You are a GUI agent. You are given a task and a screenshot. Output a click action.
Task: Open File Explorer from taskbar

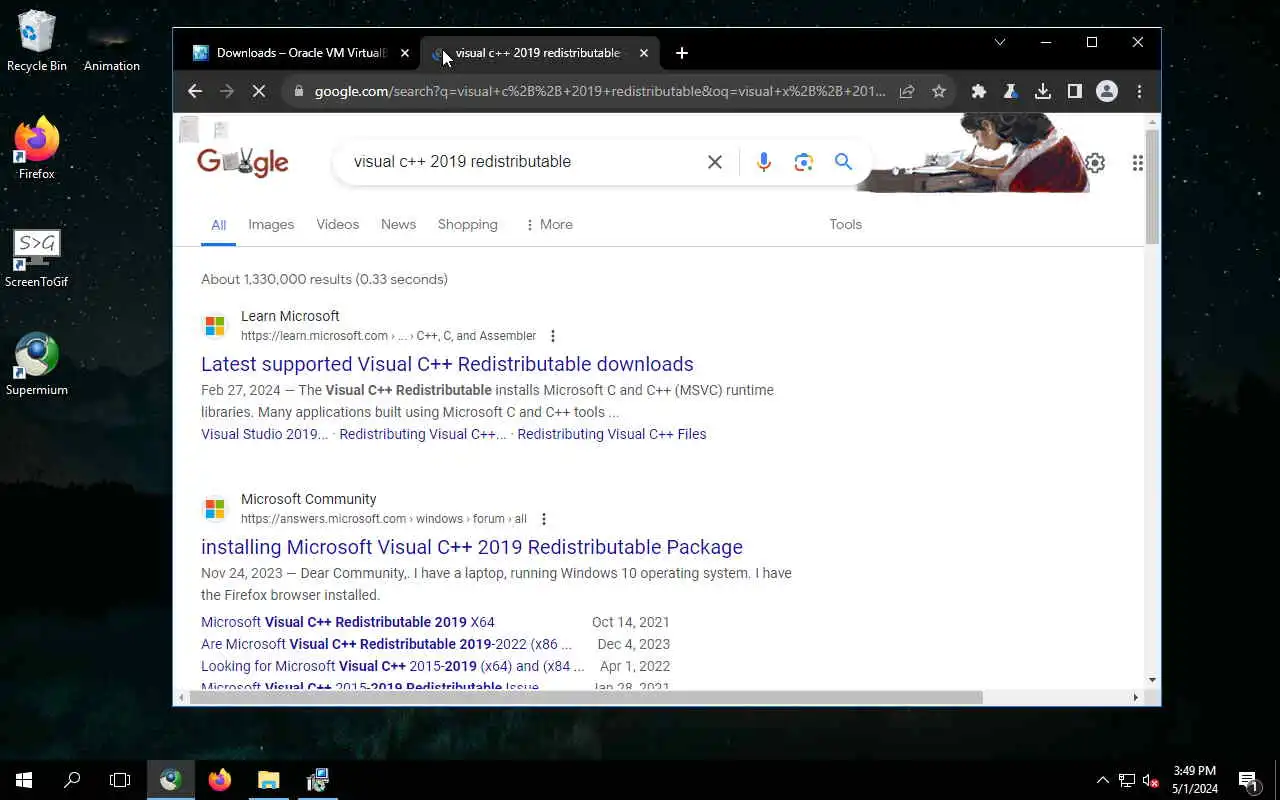pos(268,780)
